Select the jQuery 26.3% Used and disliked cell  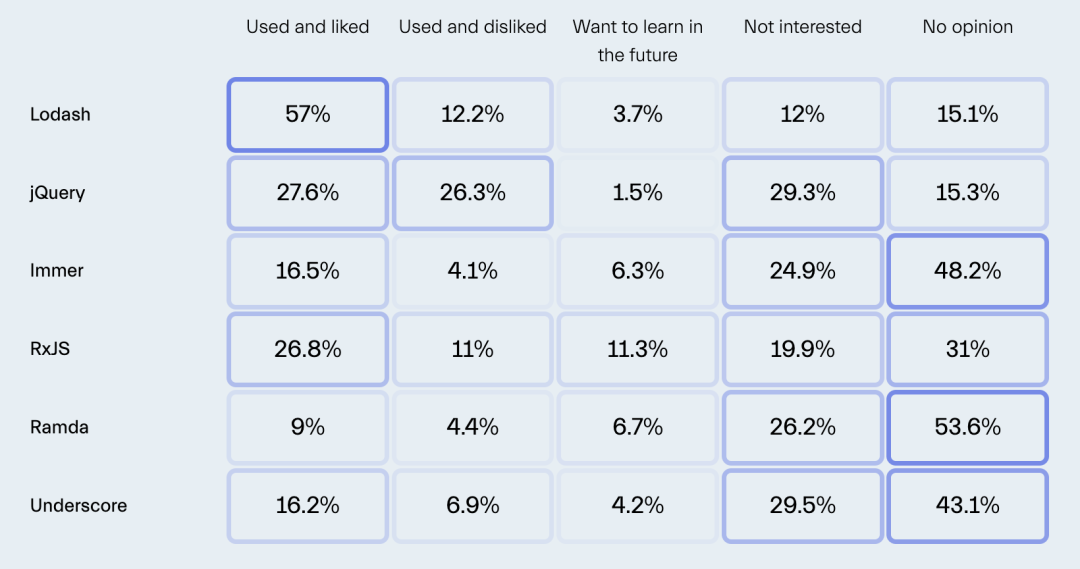click(x=472, y=193)
